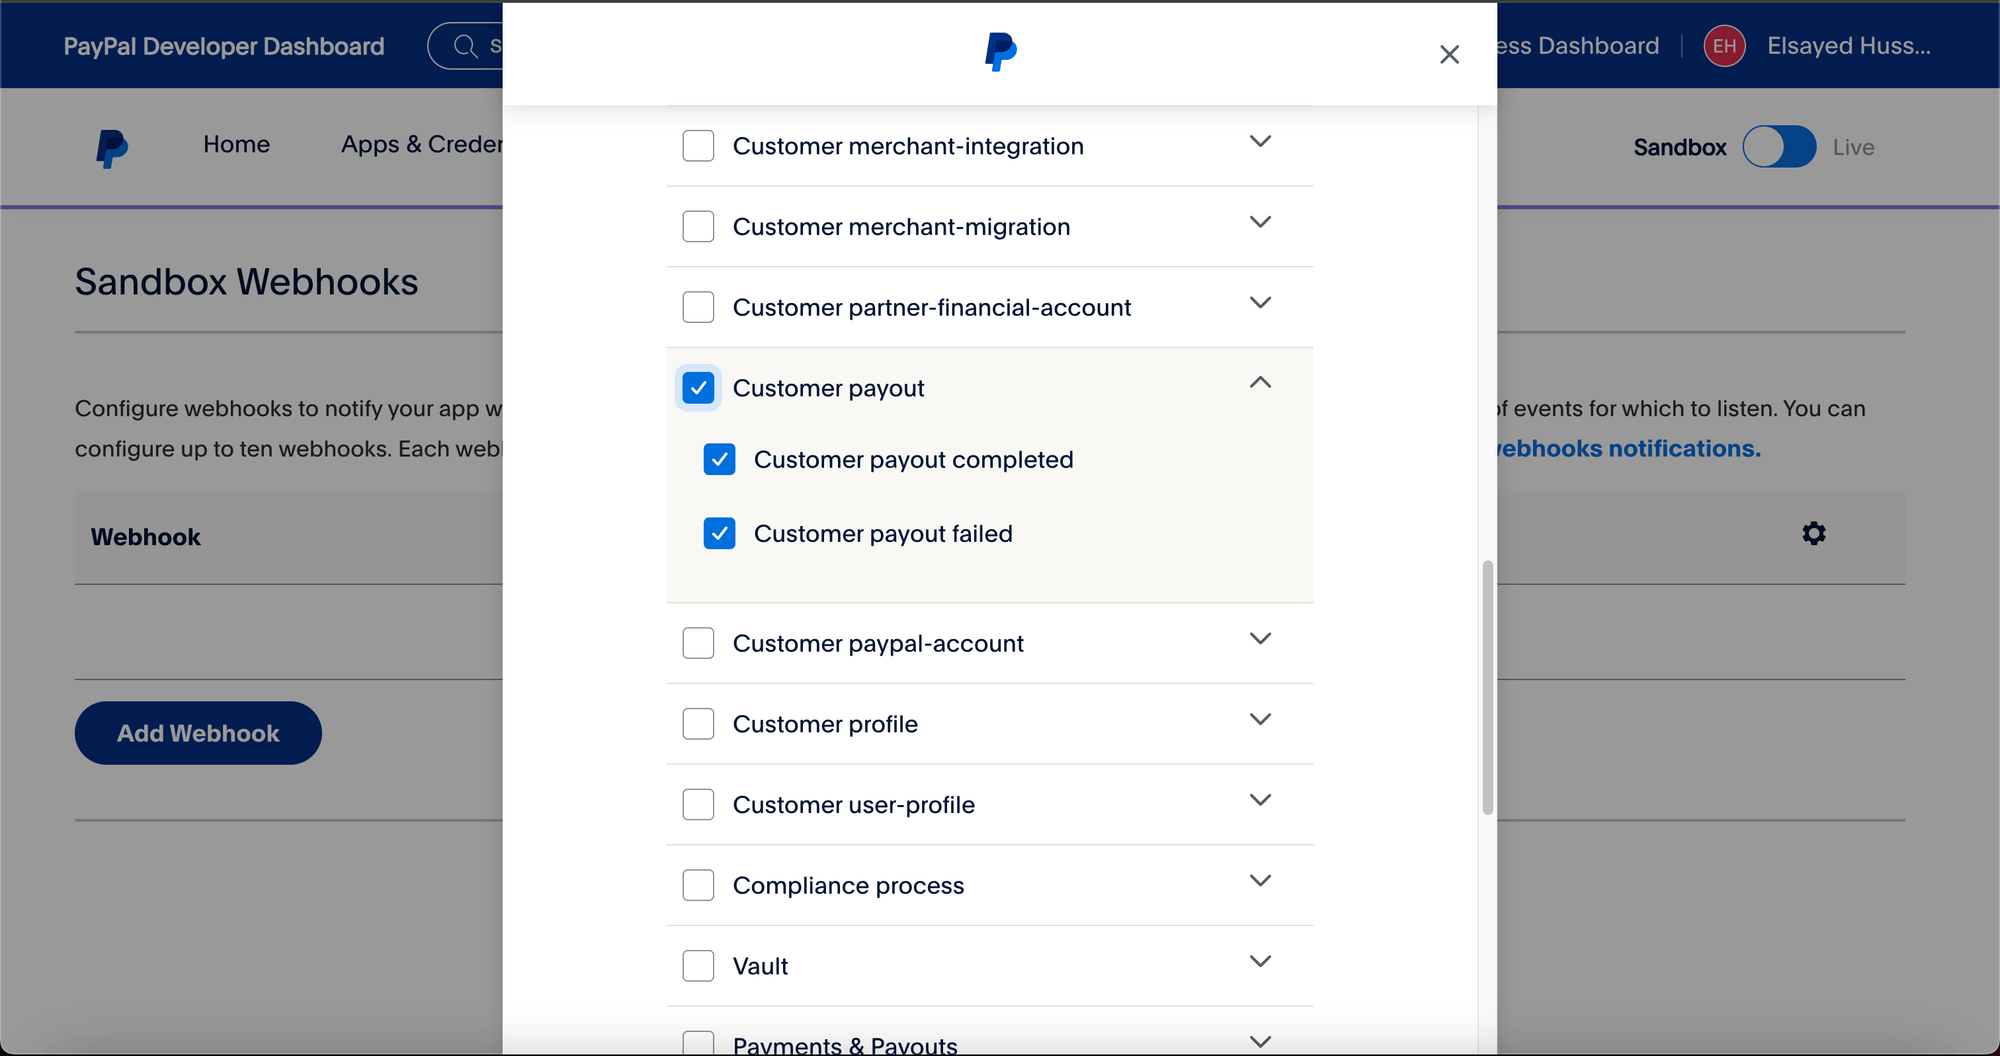The width and height of the screenshot is (2000, 1056).
Task: Click the Add Webhook button
Action: click(x=198, y=733)
